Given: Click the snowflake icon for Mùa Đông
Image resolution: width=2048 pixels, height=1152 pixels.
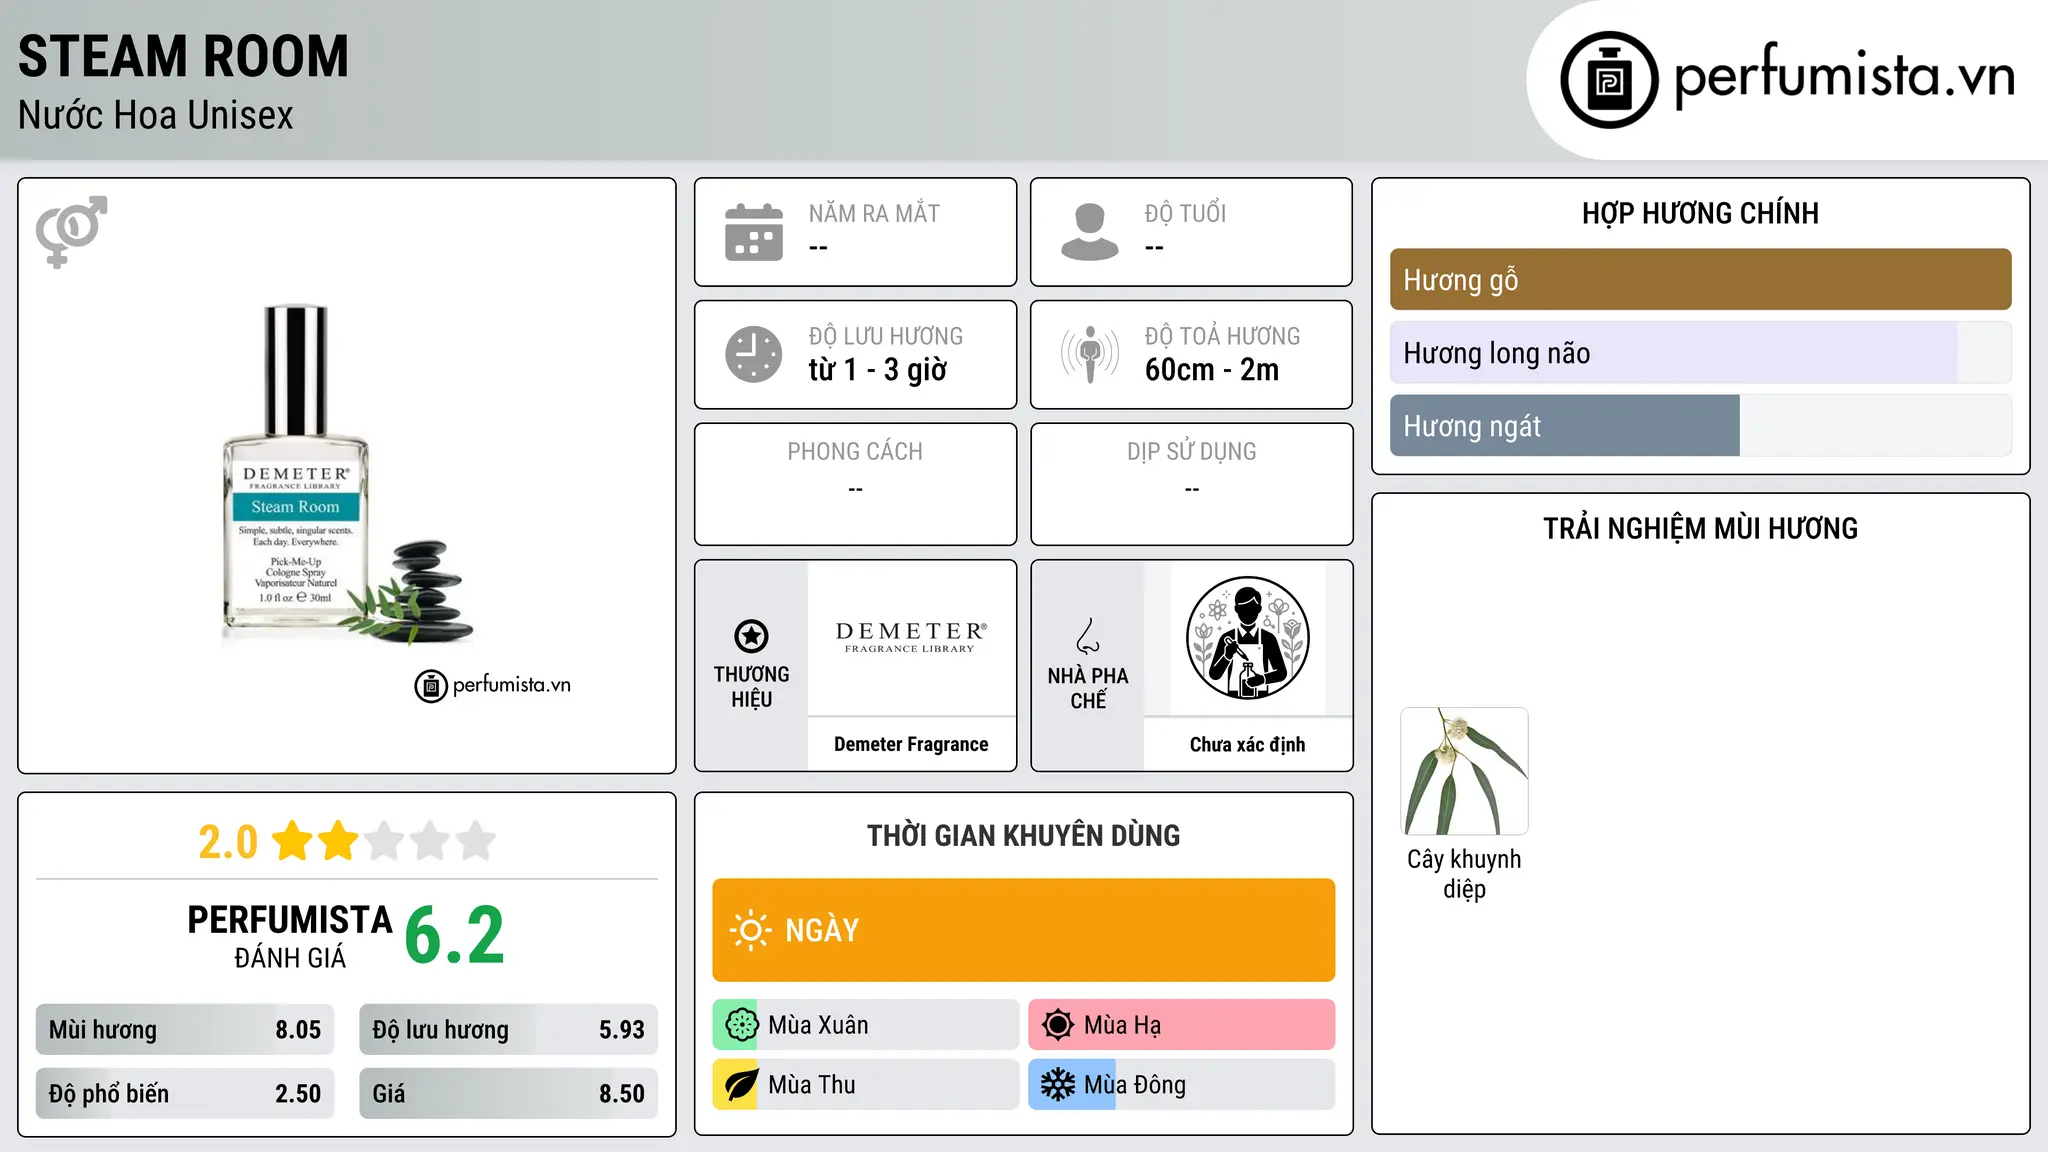Looking at the screenshot, I should pos(1057,1085).
